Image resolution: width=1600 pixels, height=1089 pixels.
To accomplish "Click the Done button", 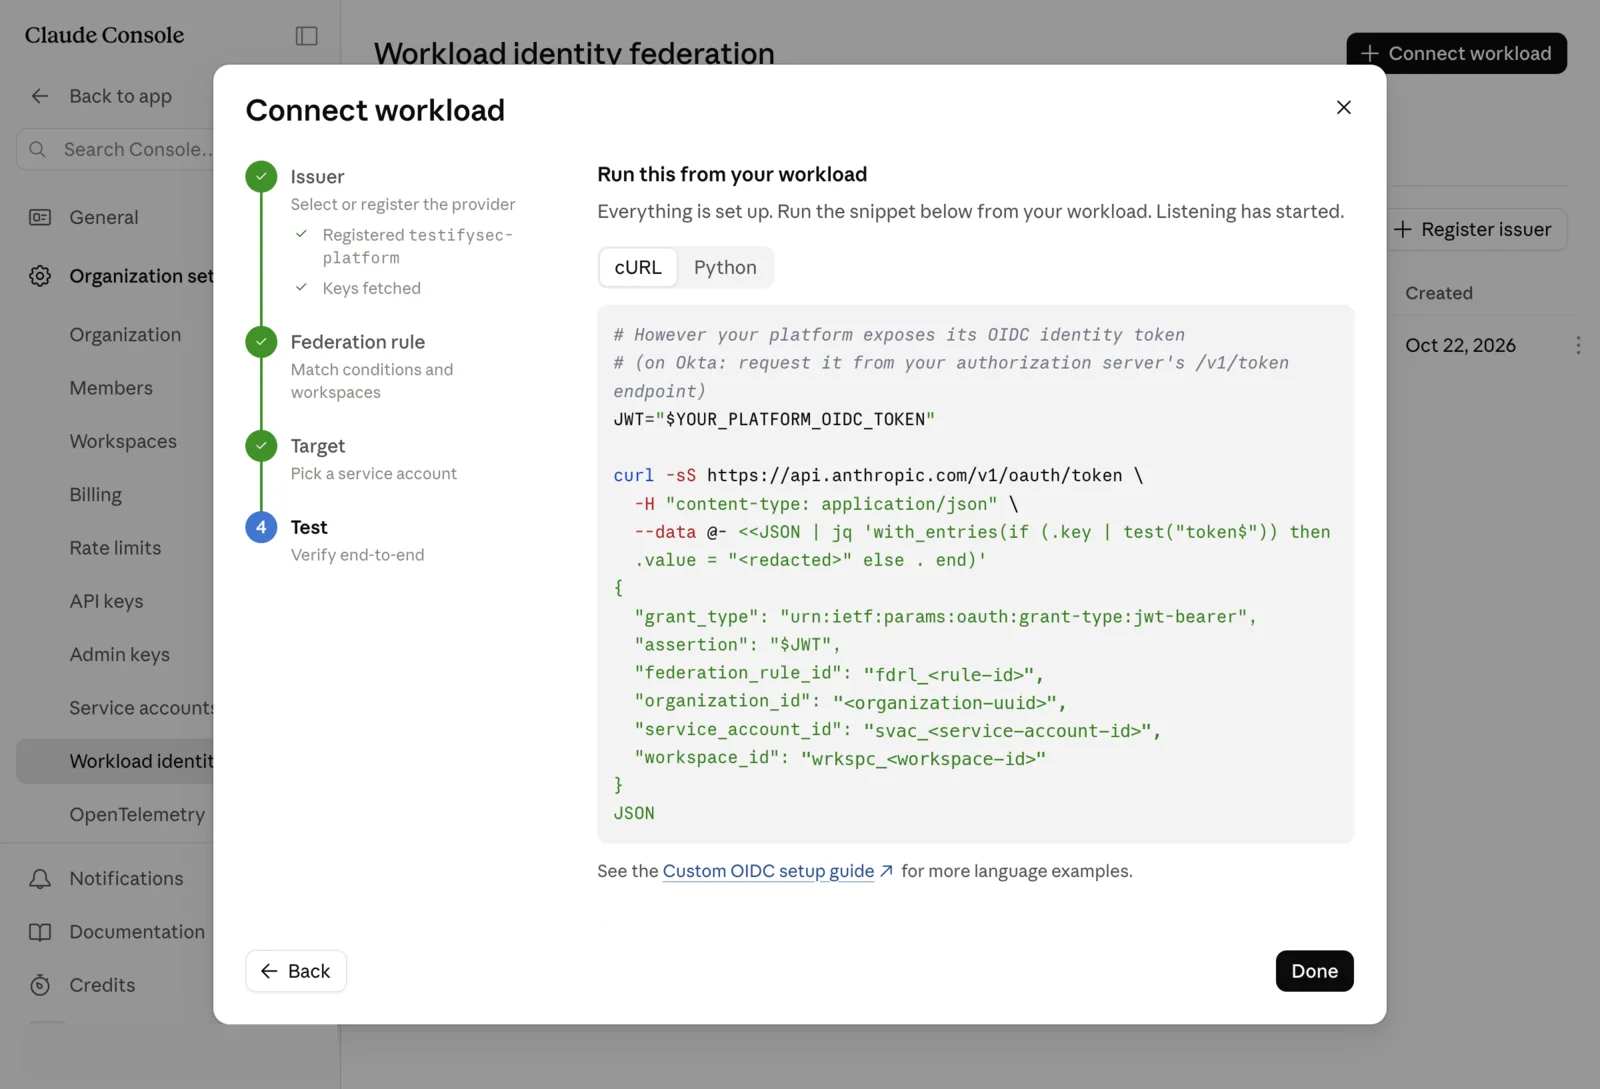I will coord(1314,971).
